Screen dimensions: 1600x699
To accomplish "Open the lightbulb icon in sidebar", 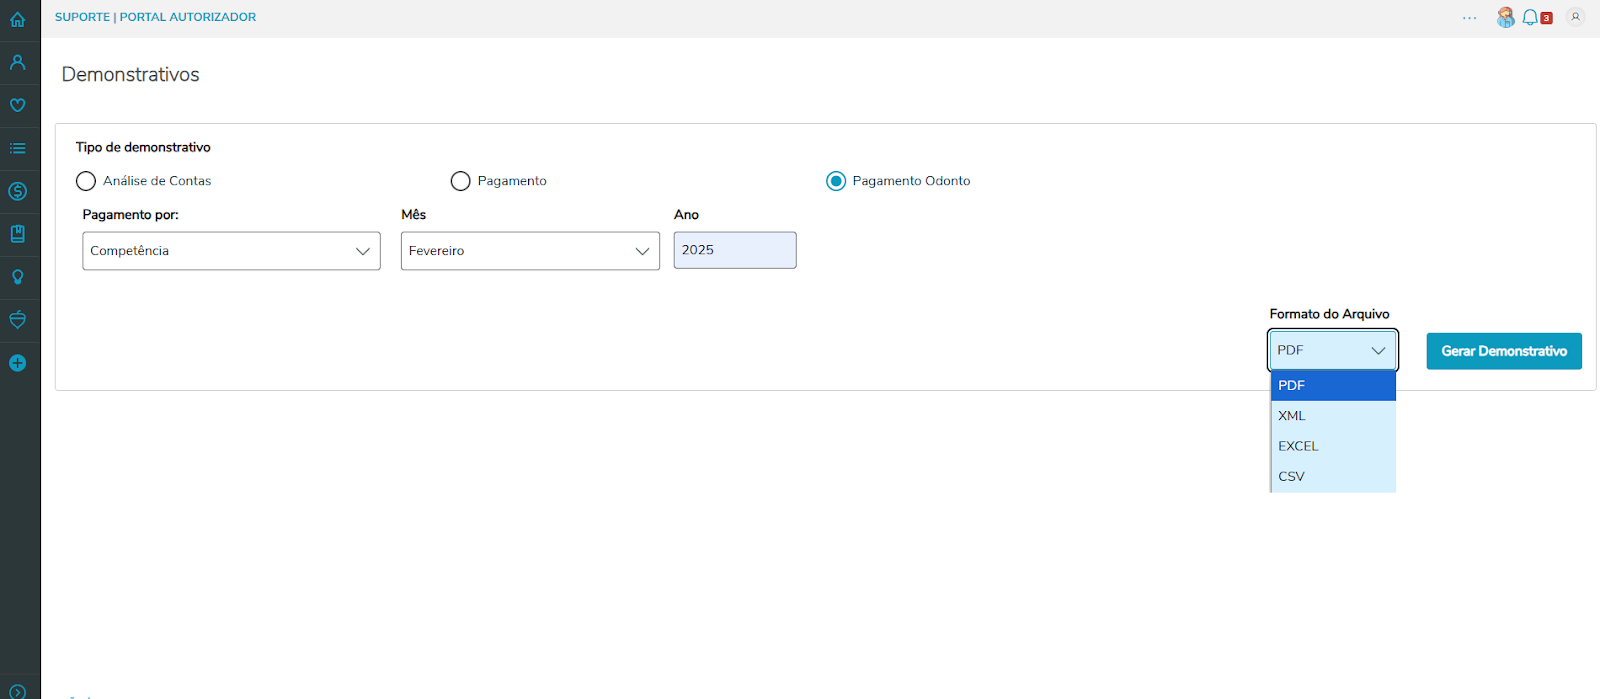I will [x=17, y=277].
